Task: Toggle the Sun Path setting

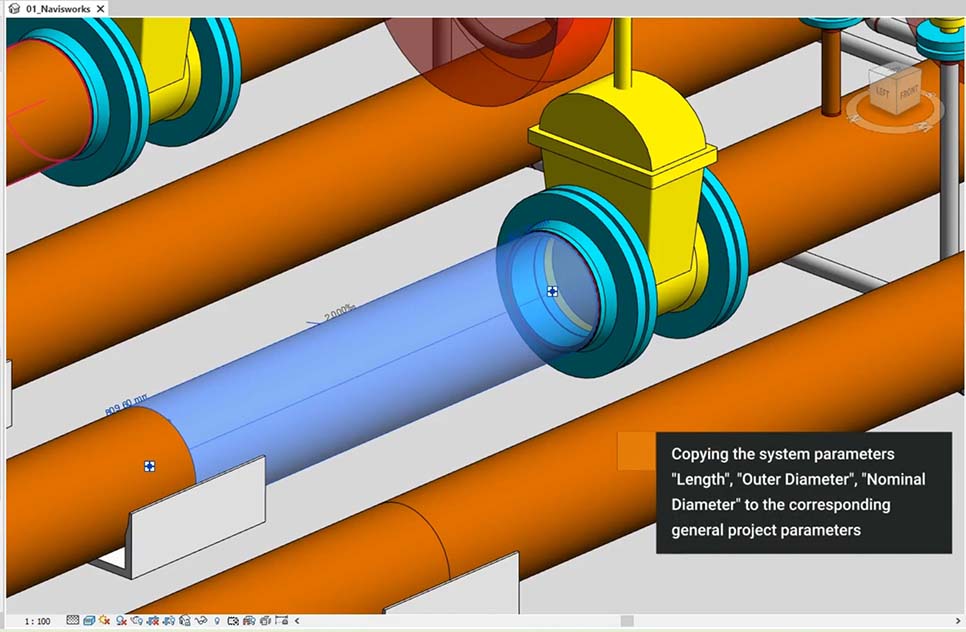Action: click(104, 621)
